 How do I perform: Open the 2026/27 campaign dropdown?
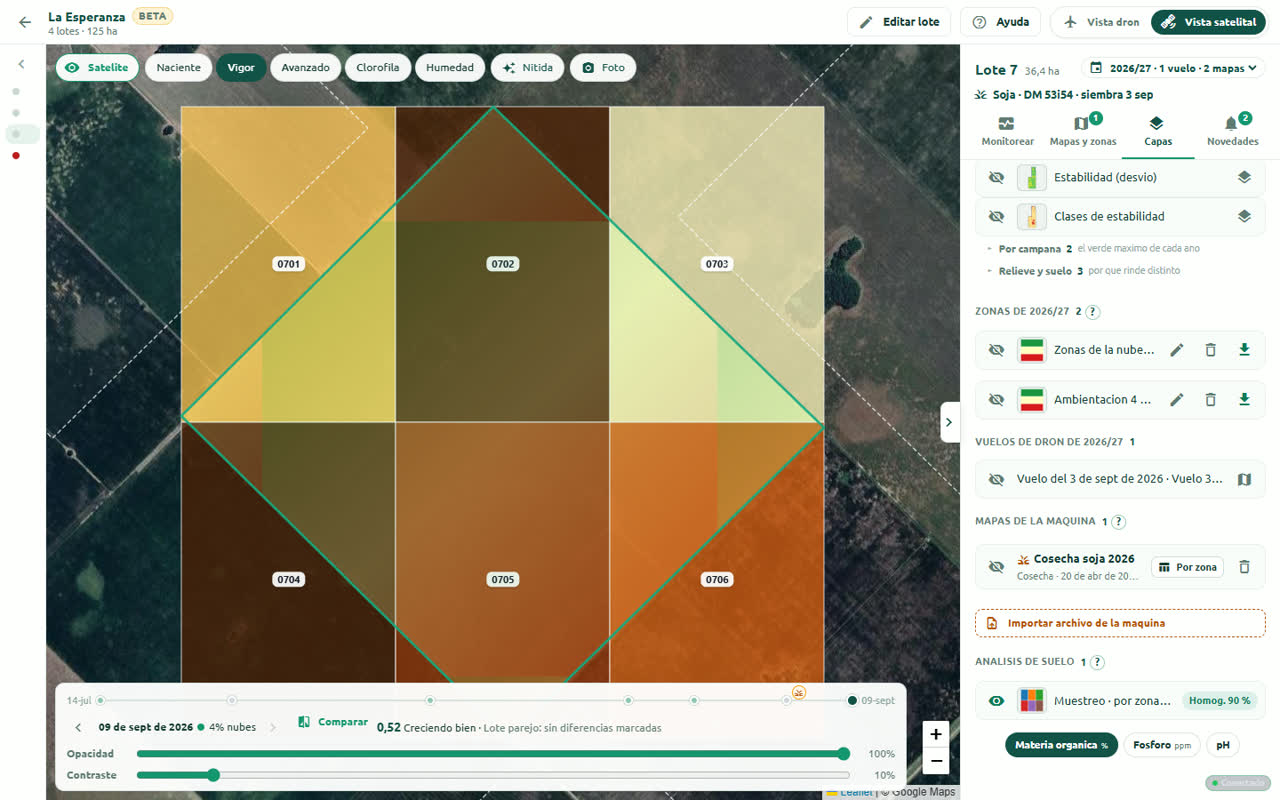pos(1174,68)
